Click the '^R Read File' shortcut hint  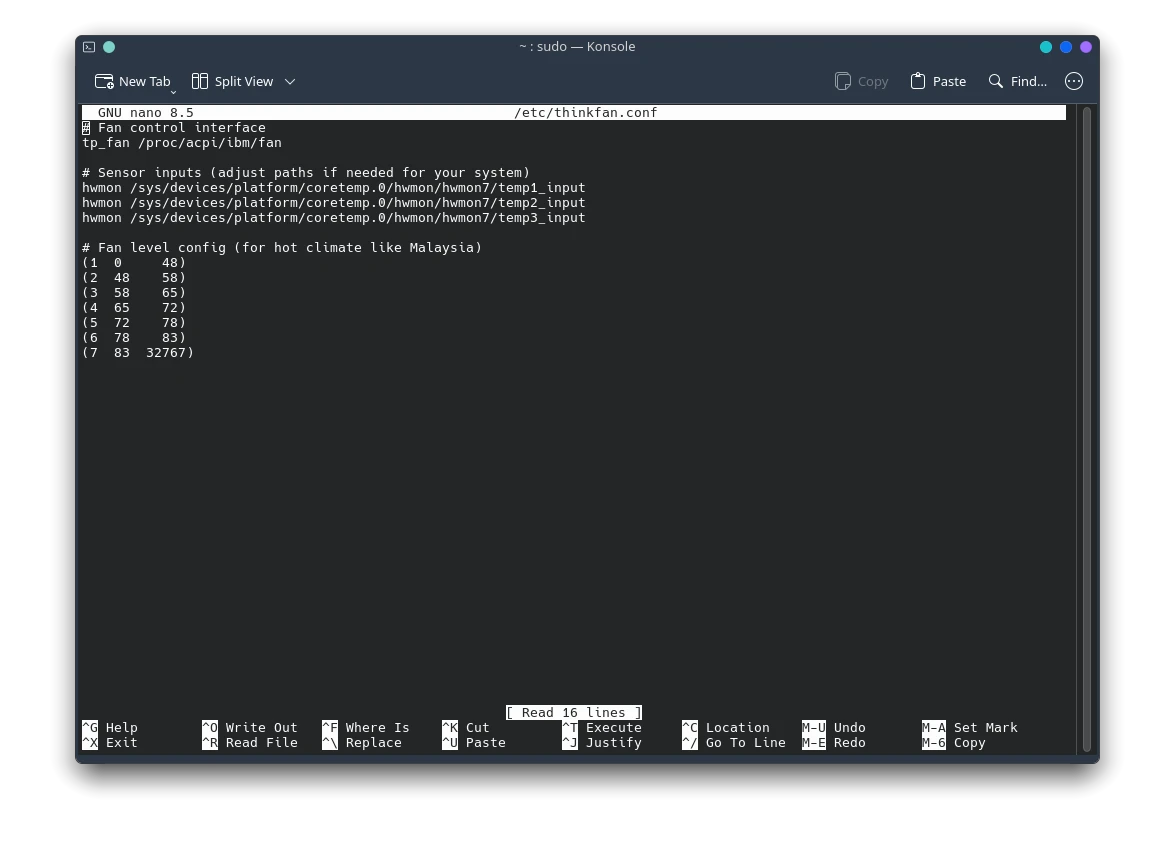[x=250, y=743]
